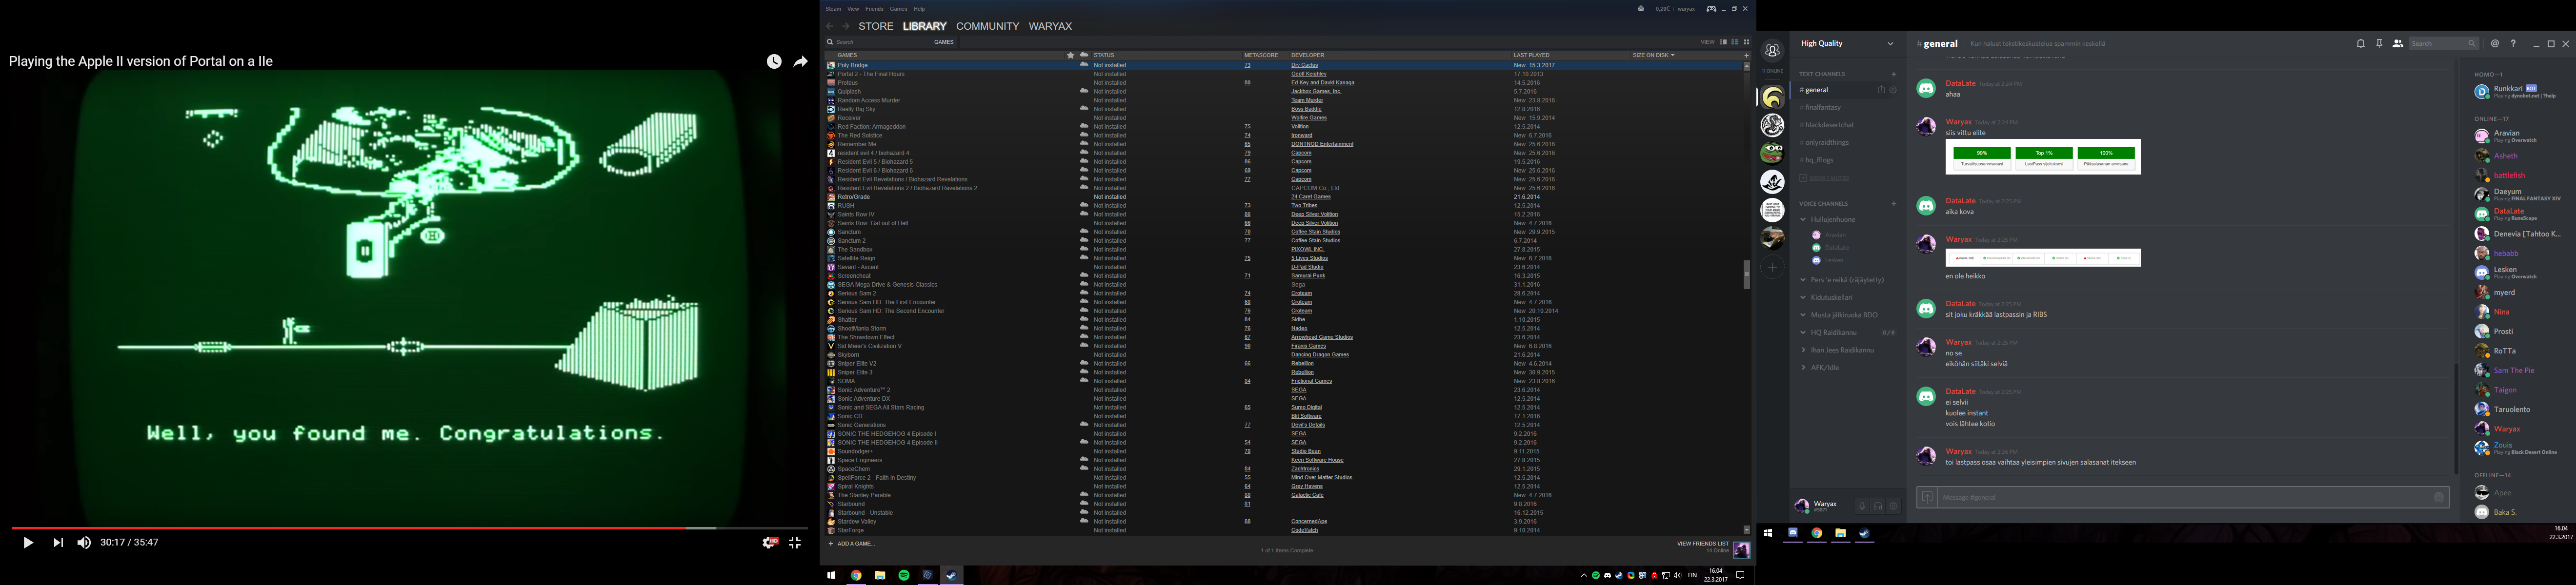
Task: Add a new Discord server plus icon
Action: pos(1772,267)
